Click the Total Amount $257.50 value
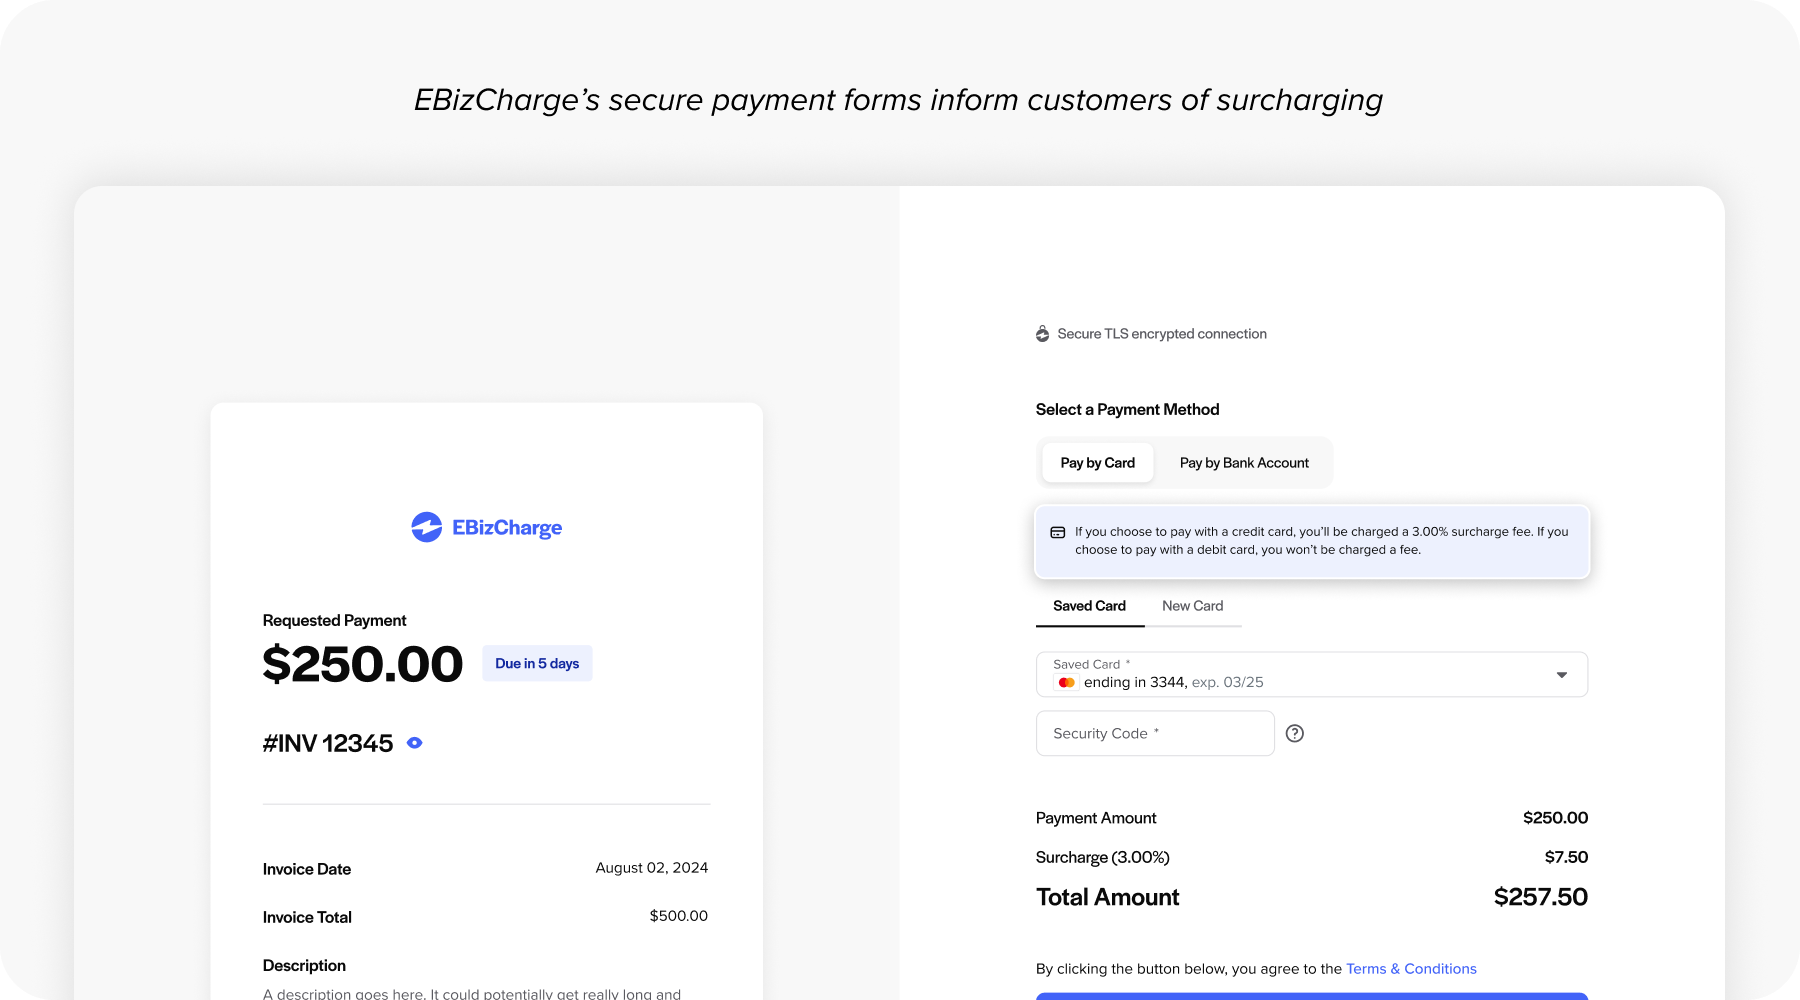Image resolution: width=1800 pixels, height=1000 pixels. click(x=1540, y=897)
